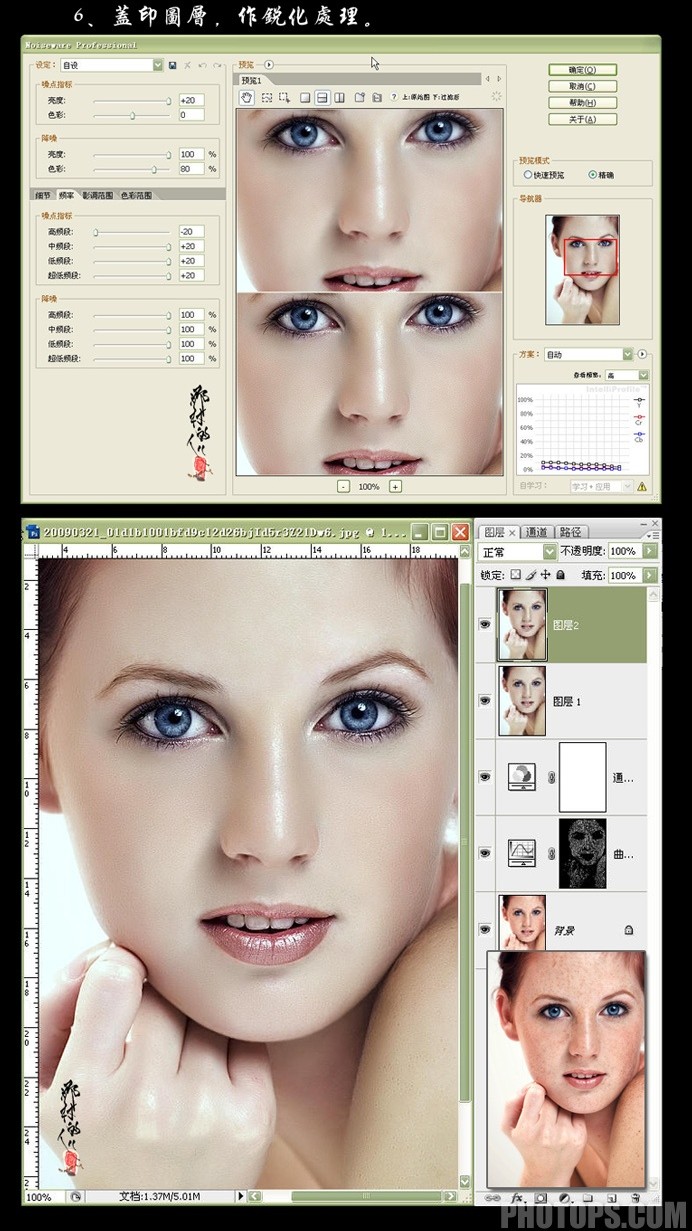Open the 影调范围 tab
This screenshot has height=1231, width=692.
point(99,196)
